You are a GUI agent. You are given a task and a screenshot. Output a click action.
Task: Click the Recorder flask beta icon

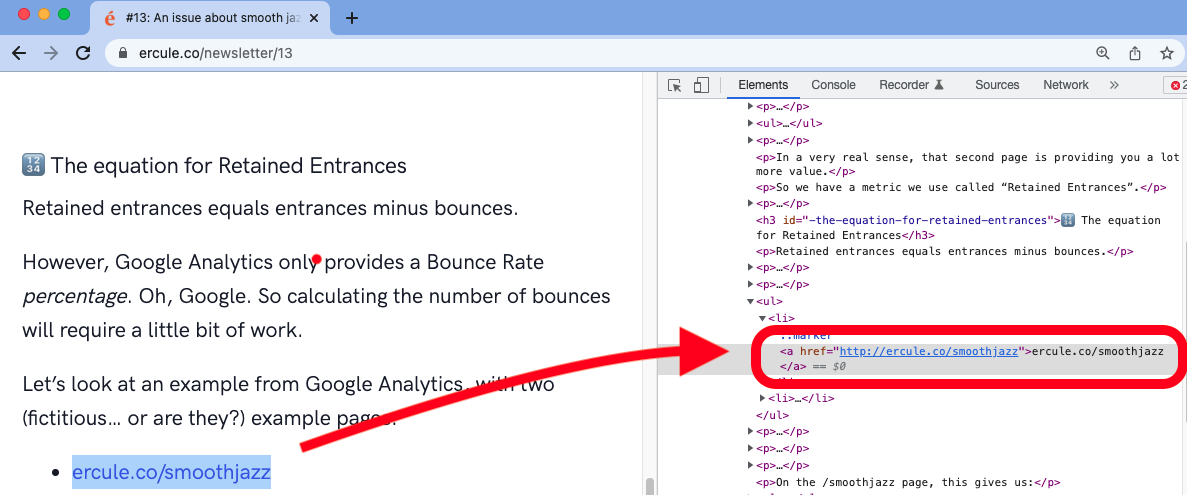[x=939, y=85]
